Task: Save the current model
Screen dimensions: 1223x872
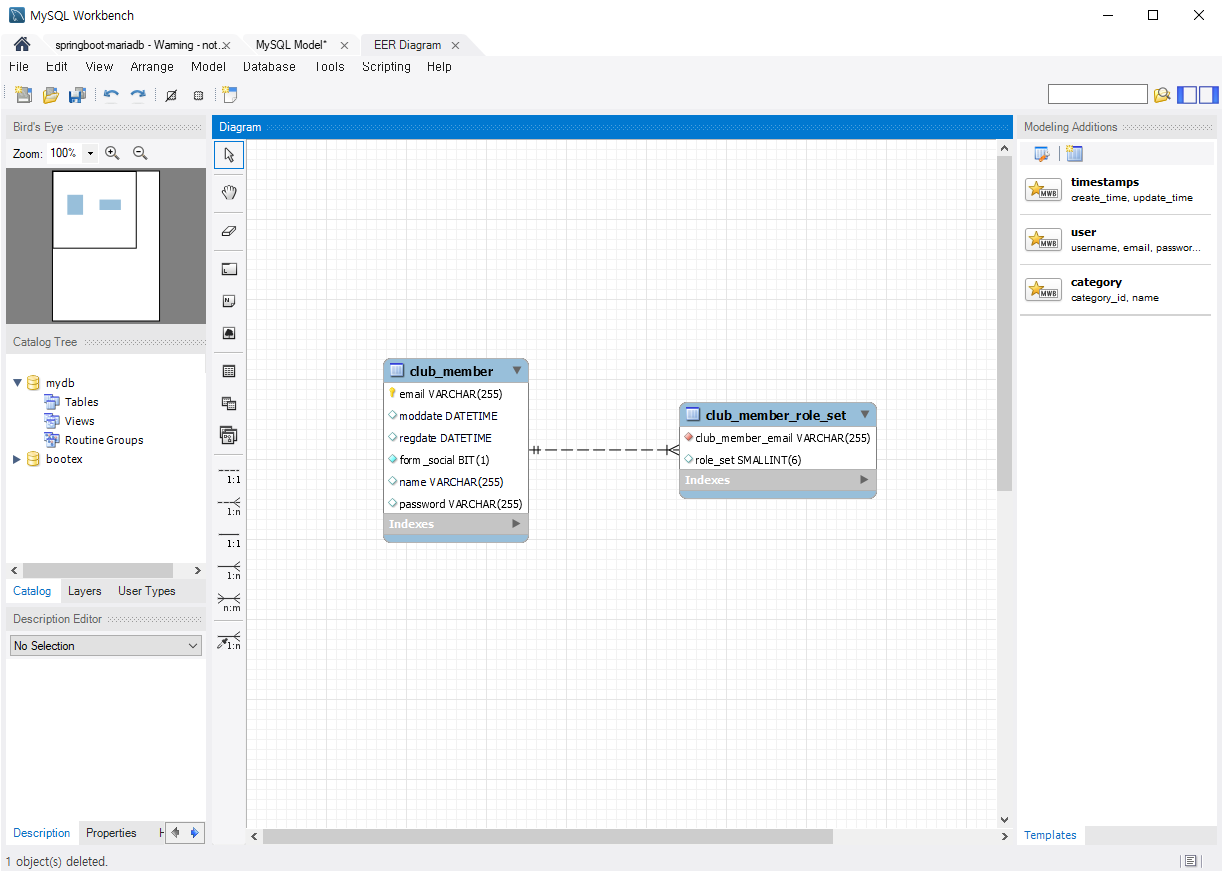Action: (77, 95)
